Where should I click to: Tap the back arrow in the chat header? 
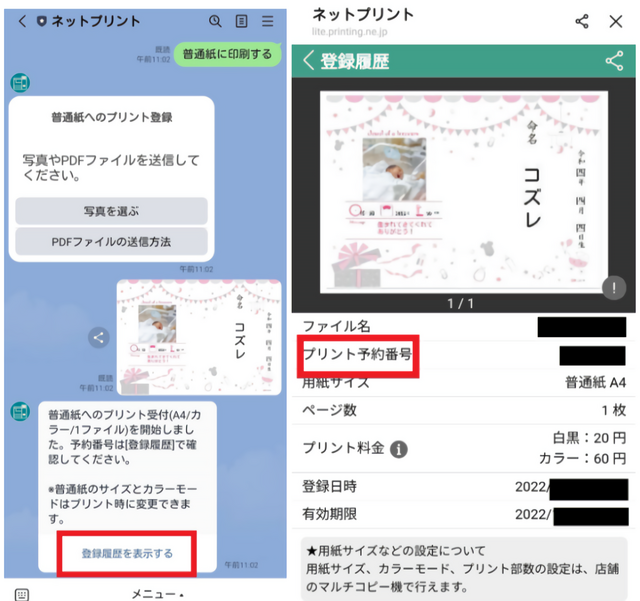tap(22, 21)
